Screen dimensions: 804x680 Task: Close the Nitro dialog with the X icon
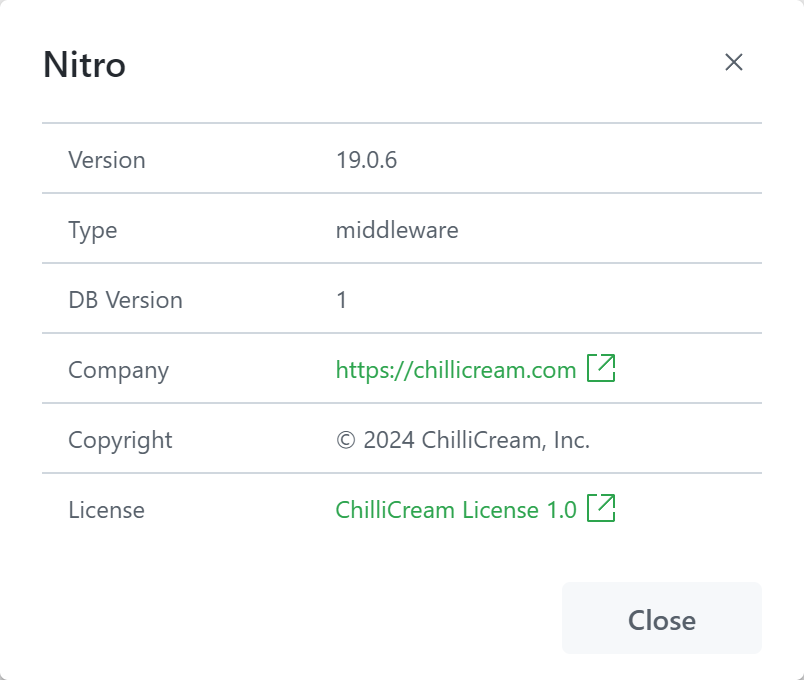[734, 62]
